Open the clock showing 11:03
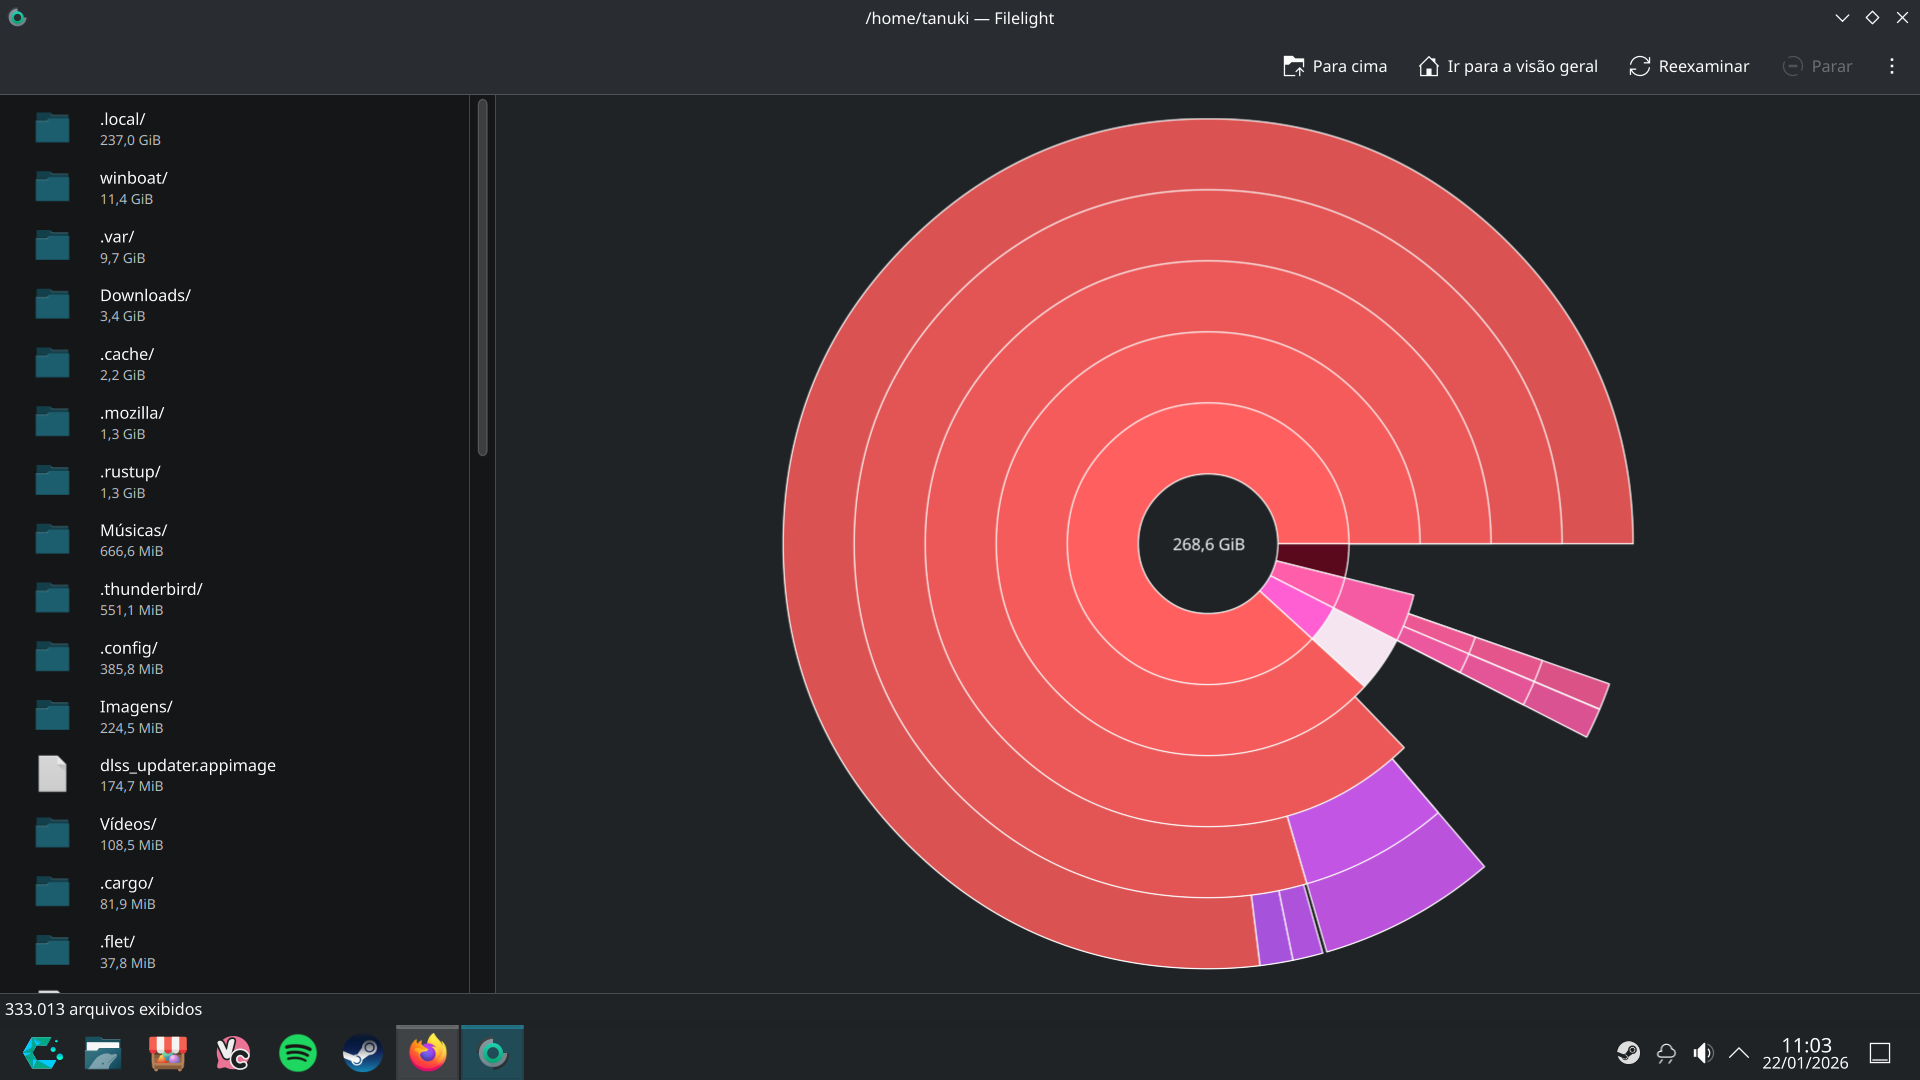Viewport: 1920px width, 1080px height. click(1805, 1053)
